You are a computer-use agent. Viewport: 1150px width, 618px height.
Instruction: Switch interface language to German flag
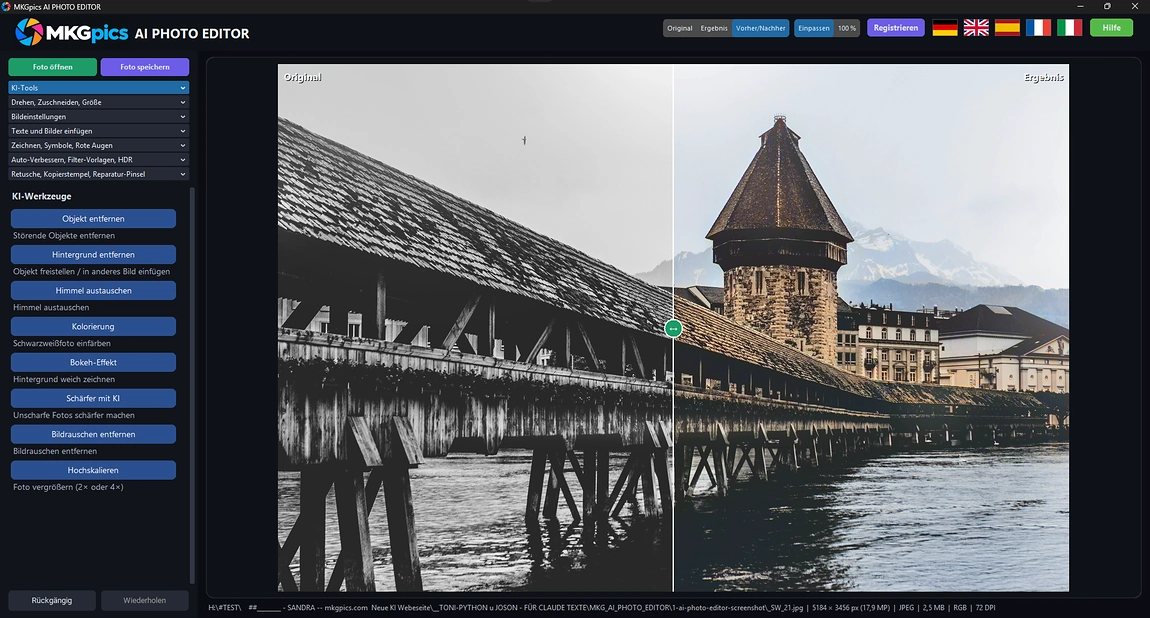pos(945,28)
